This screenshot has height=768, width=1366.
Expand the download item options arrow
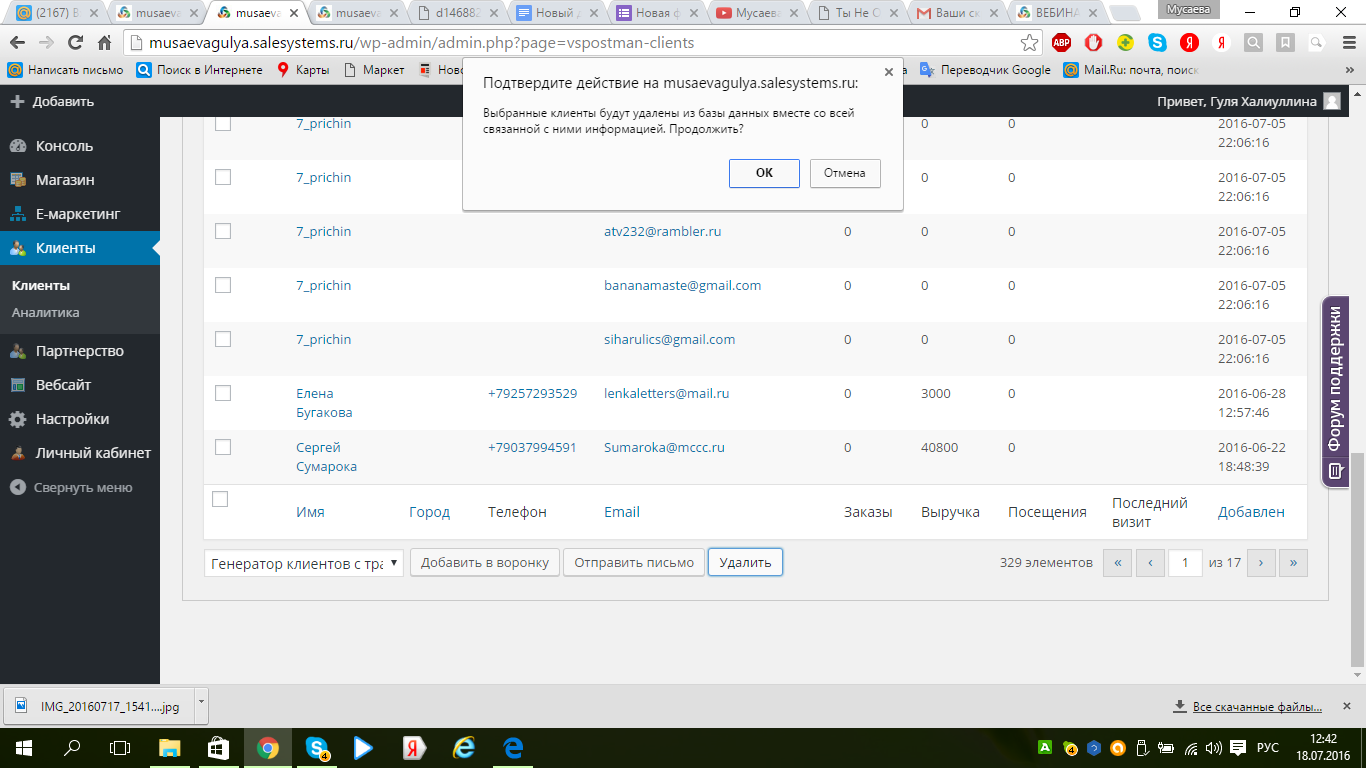pos(201,702)
